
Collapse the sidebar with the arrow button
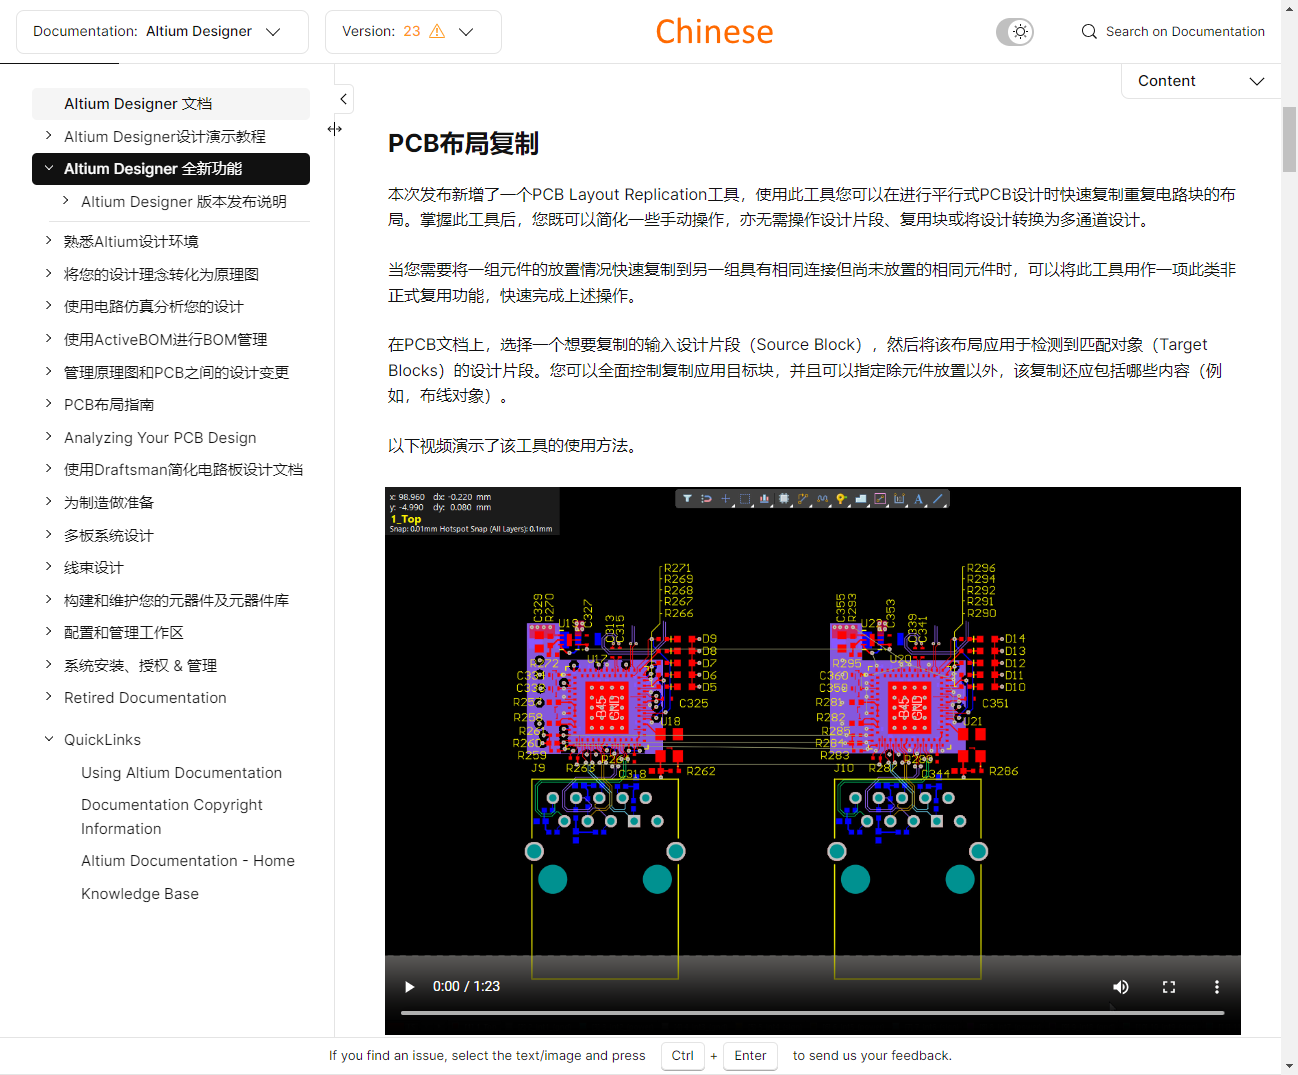[343, 99]
